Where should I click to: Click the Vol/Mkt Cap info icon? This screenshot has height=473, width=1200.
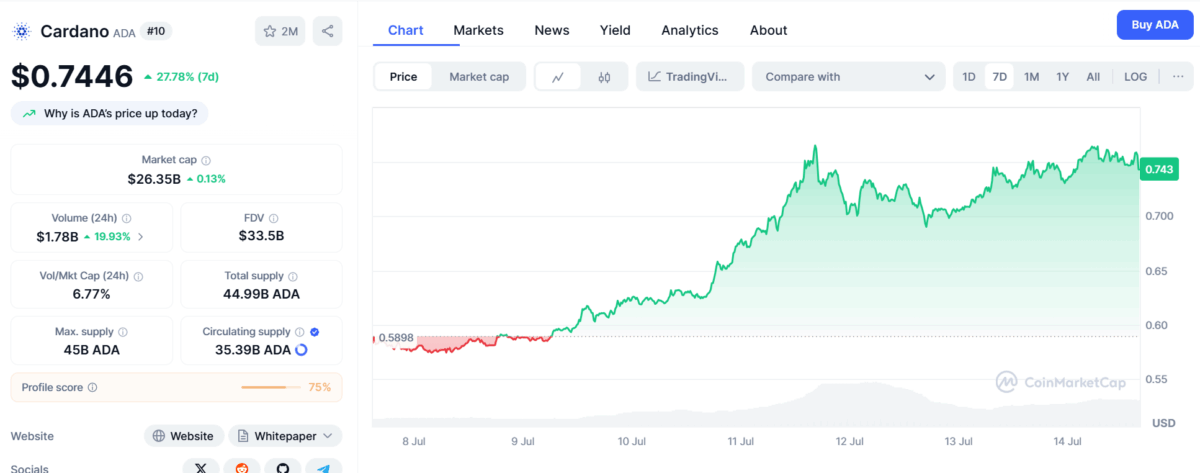pos(138,276)
